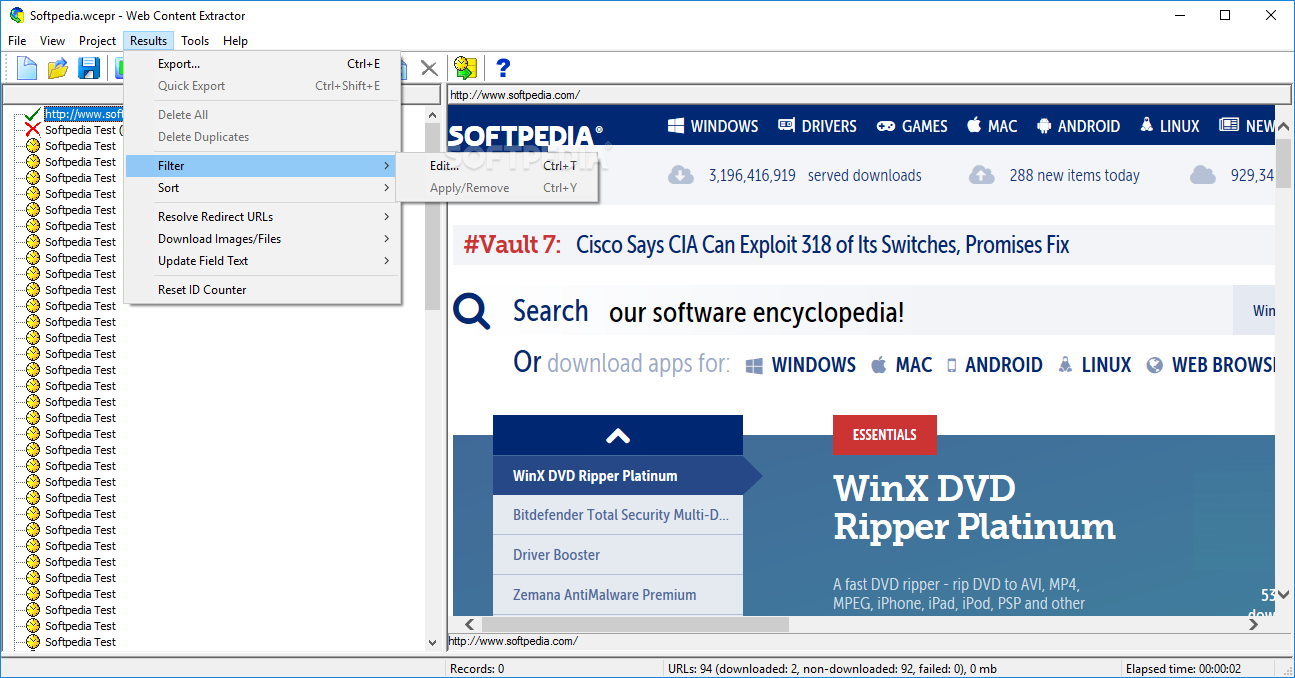The image size is (1295, 678).
Task: Click Reset ID Counter menu entry
Action: pyautogui.click(x=263, y=290)
